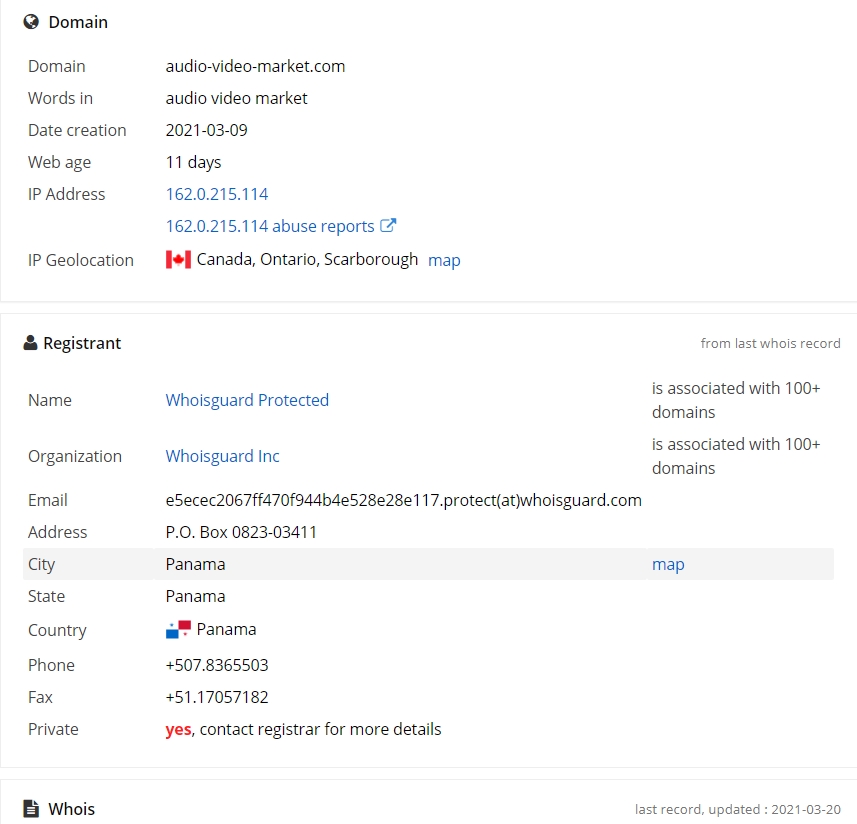Click the Whois section heading
The width and height of the screenshot is (857, 824).
click(x=71, y=809)
